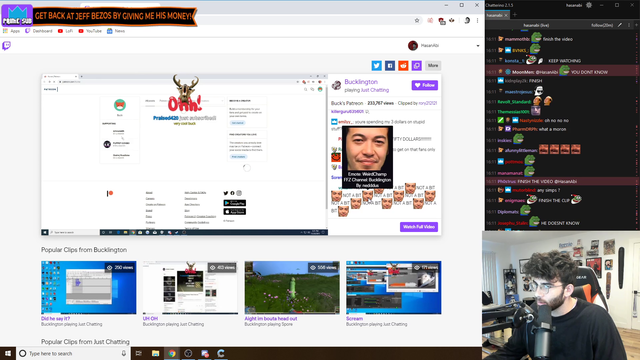Share the clip on Reddit

click(403, 65)
